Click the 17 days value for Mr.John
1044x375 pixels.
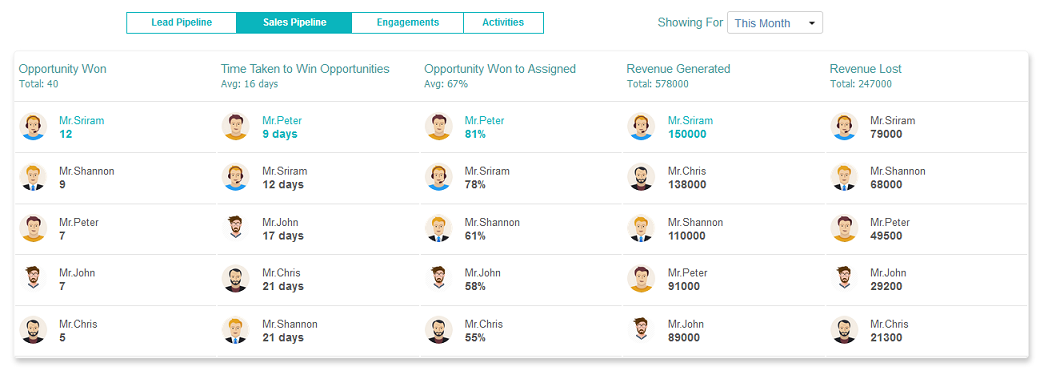pos(282,236)
